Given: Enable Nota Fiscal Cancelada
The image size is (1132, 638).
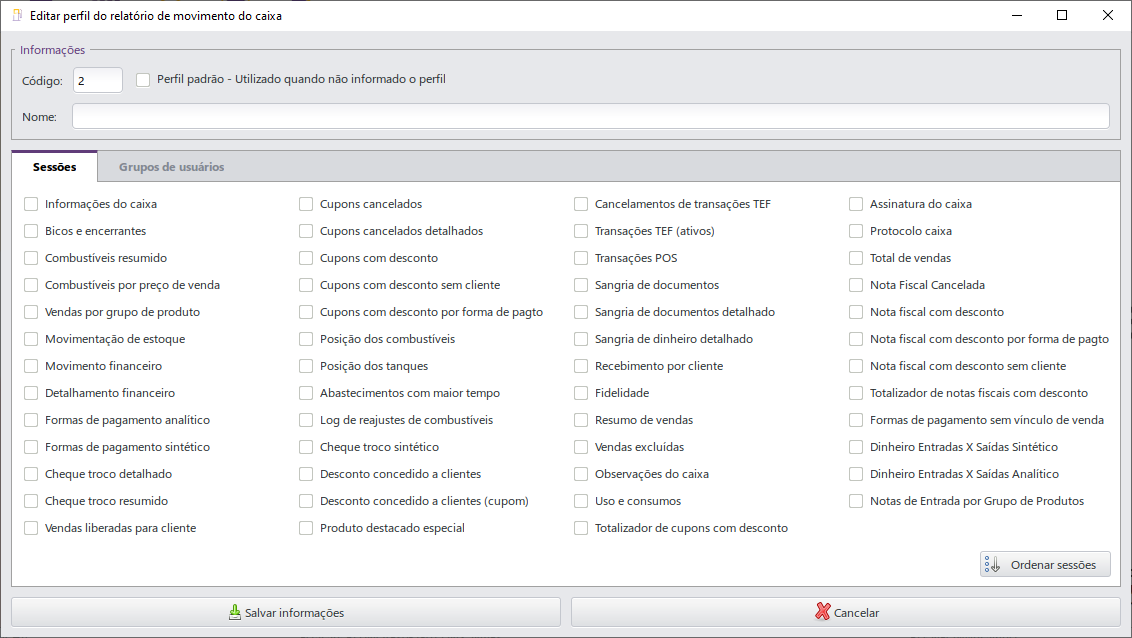Looking at the screenshot, I should (856, 285).
